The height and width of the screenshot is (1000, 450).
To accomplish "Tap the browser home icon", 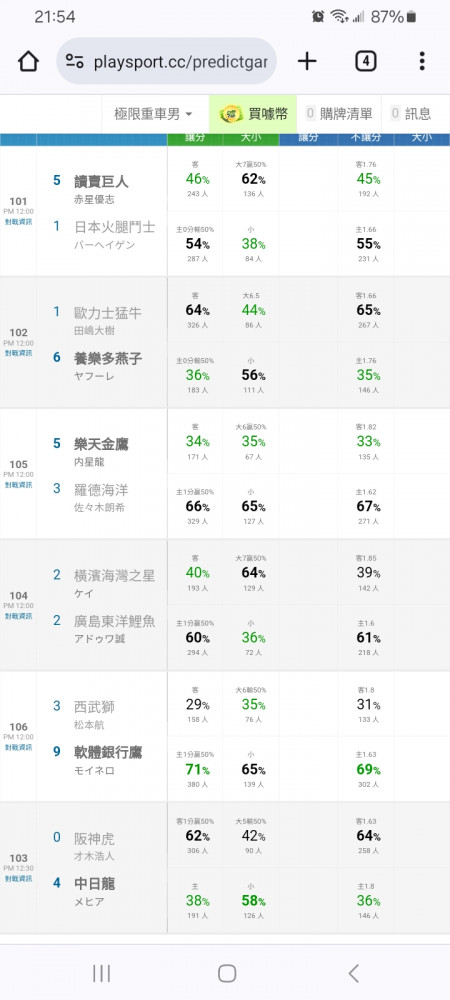I will pyautogui.click(x=28, y=62).
